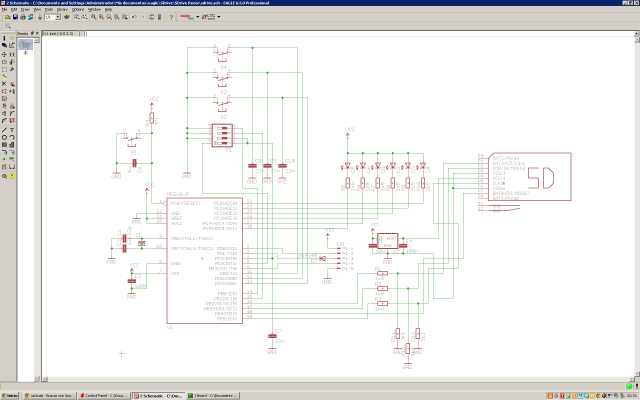This screenshot has height=400, width=640.
Task: Run a ULP with the ULP icon
Action: (x=84, y=17)
